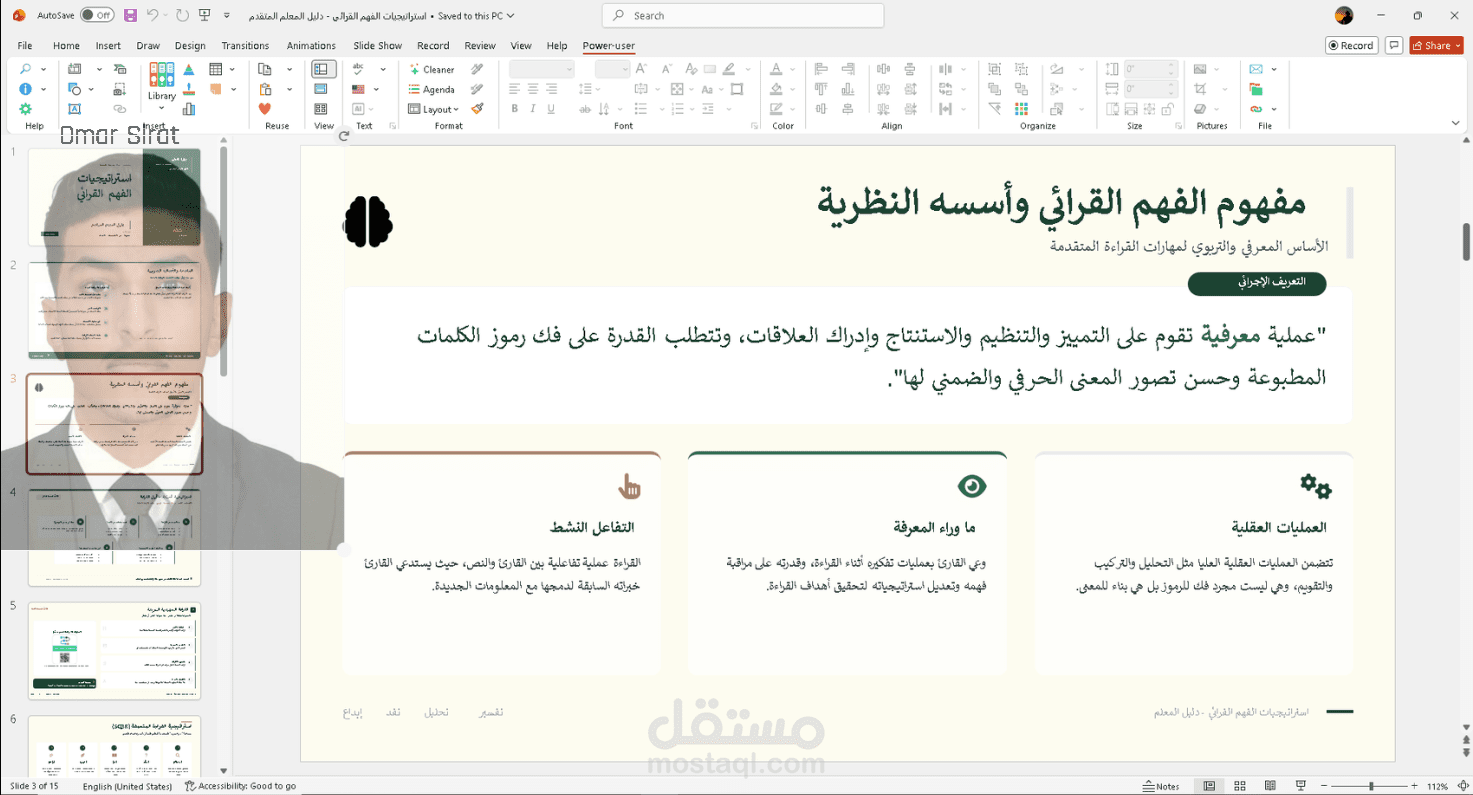Click the font color swatch in Color group
1473x795 pixels.
tap(776, 69)
